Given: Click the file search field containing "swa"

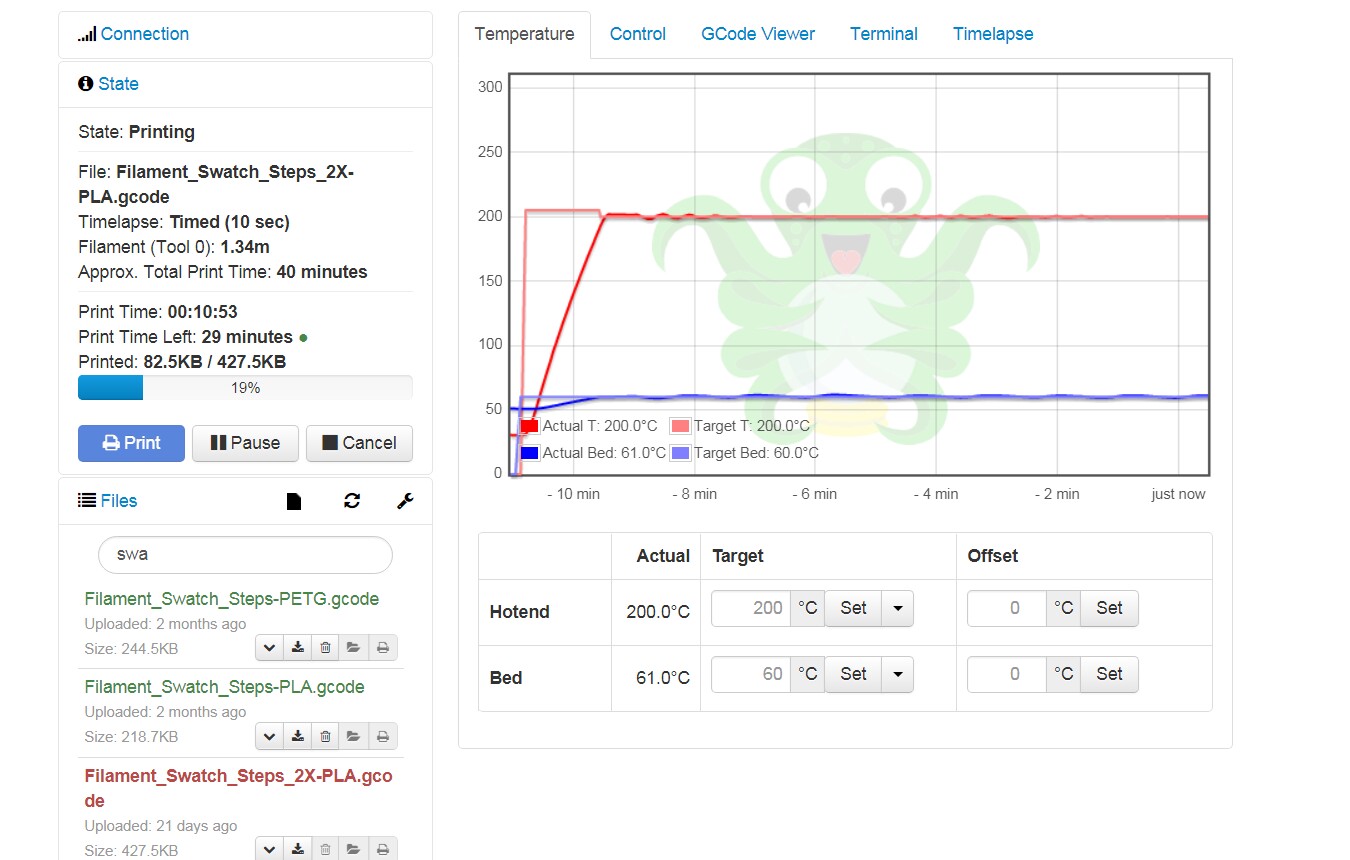Looking at the screenshot, I should (245, 554).
